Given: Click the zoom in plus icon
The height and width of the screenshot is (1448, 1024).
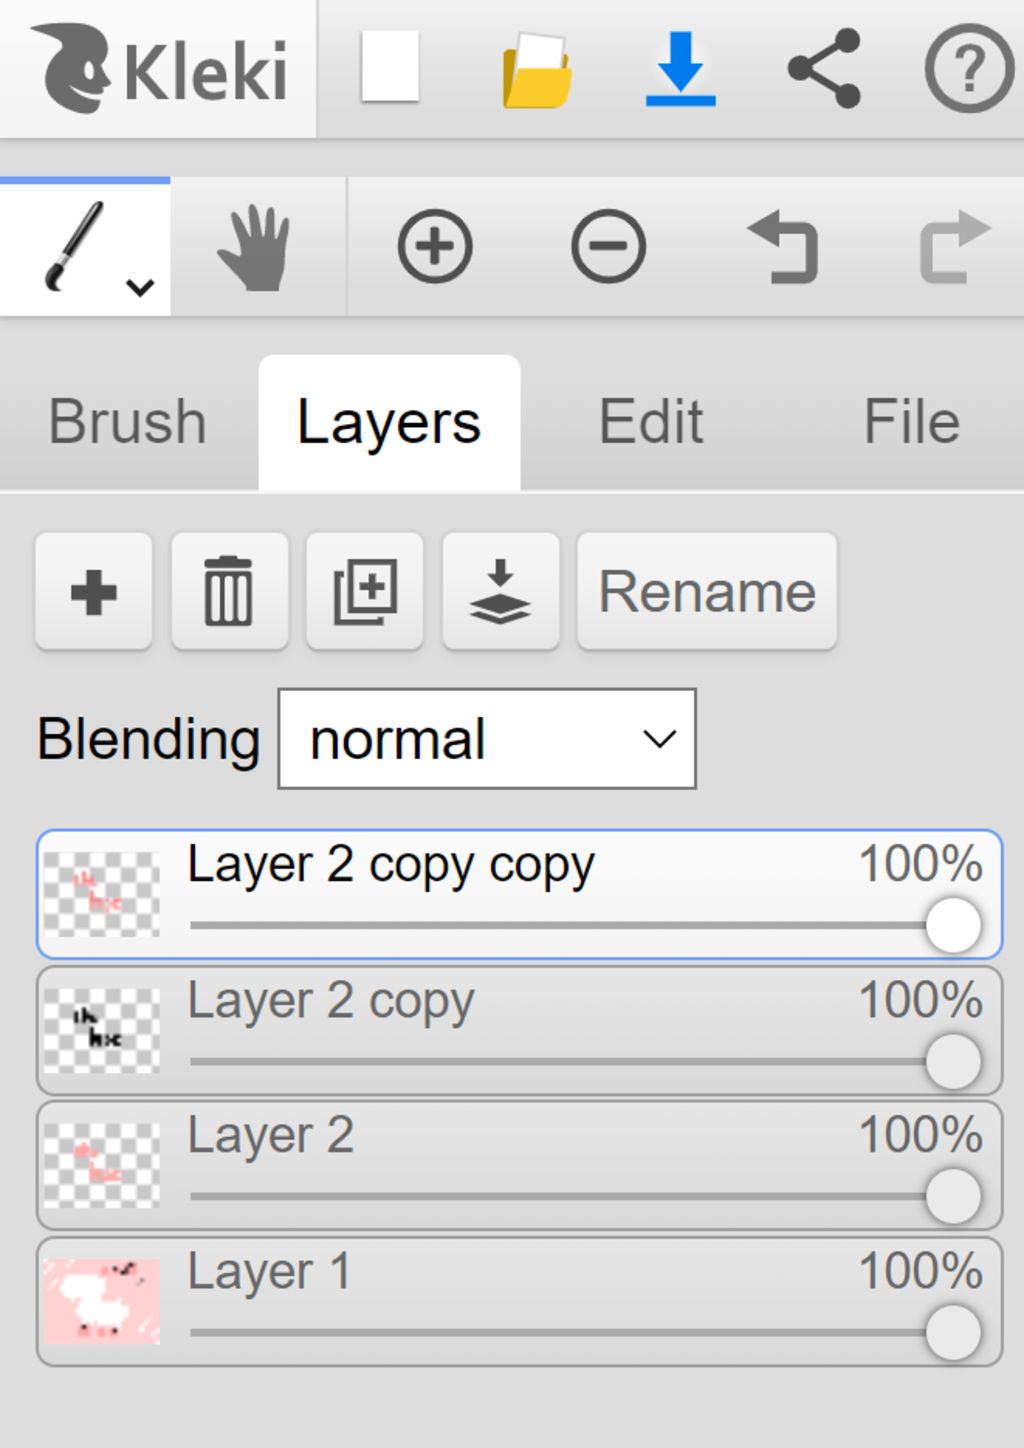Looking at the screenshot, I should (435, 247).
